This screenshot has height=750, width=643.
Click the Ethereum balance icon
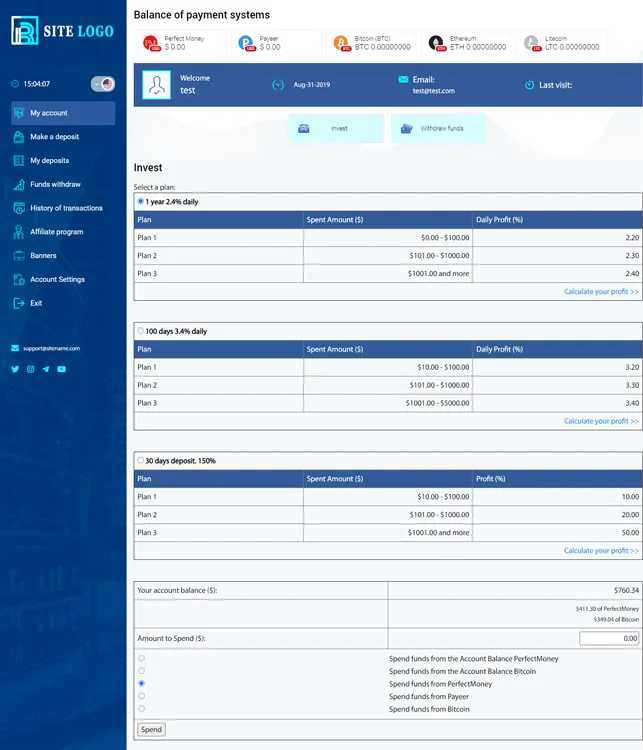point(437,43)
